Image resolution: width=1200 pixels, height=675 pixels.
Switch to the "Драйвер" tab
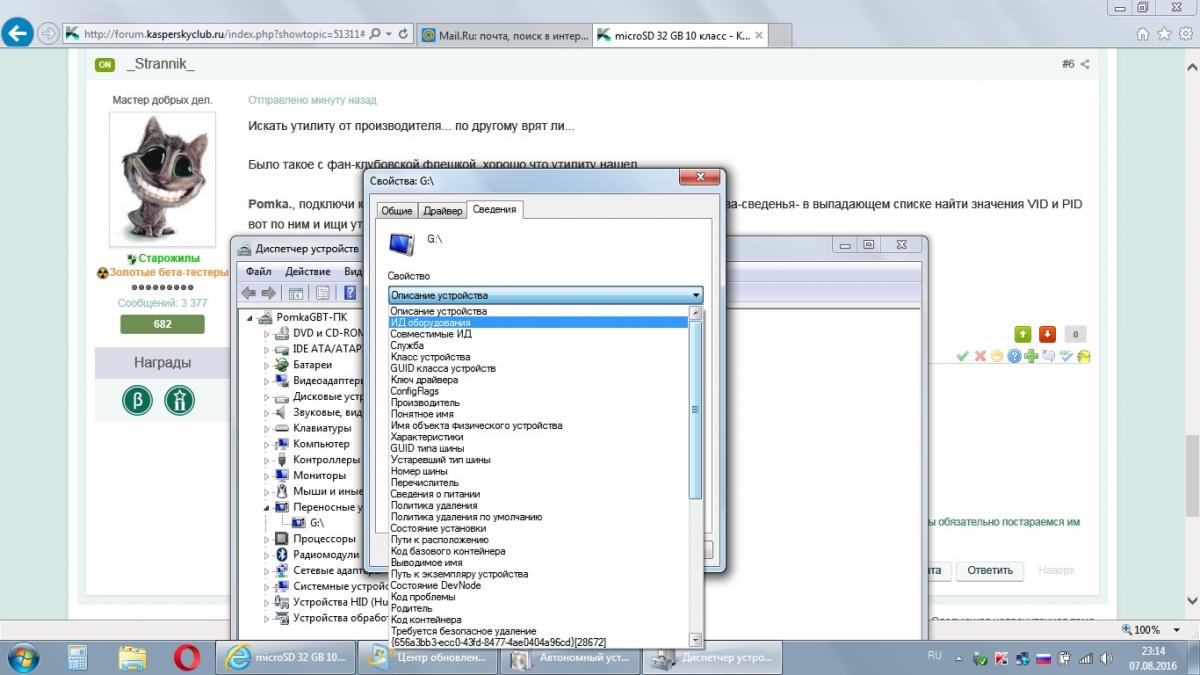(442, 210)
